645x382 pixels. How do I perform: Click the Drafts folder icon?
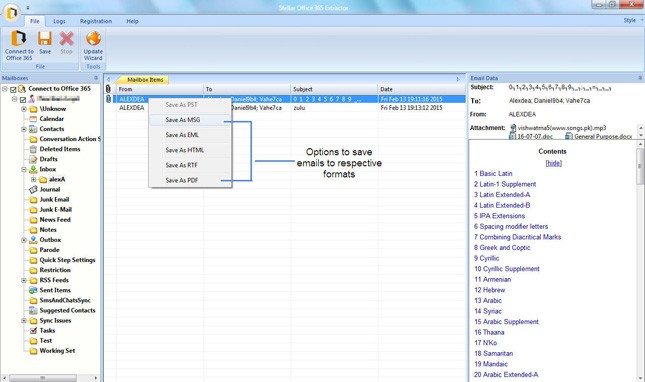[33, 159]
